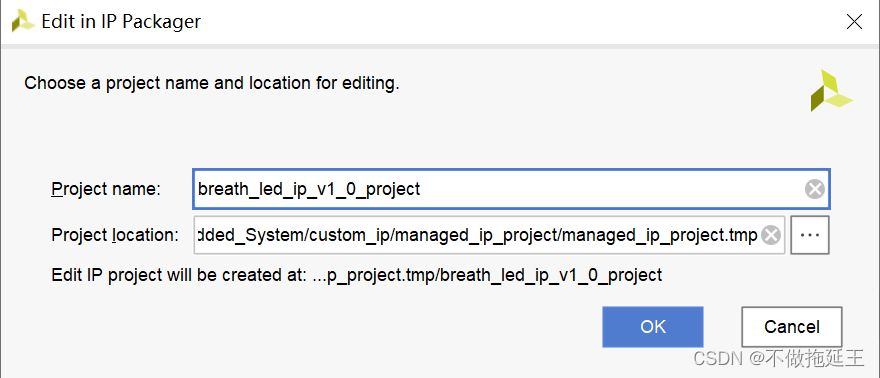The width and height of the screenshot is (880, 378).
Task: Open the browse dialog via ellipsis button
Action: 810,236
